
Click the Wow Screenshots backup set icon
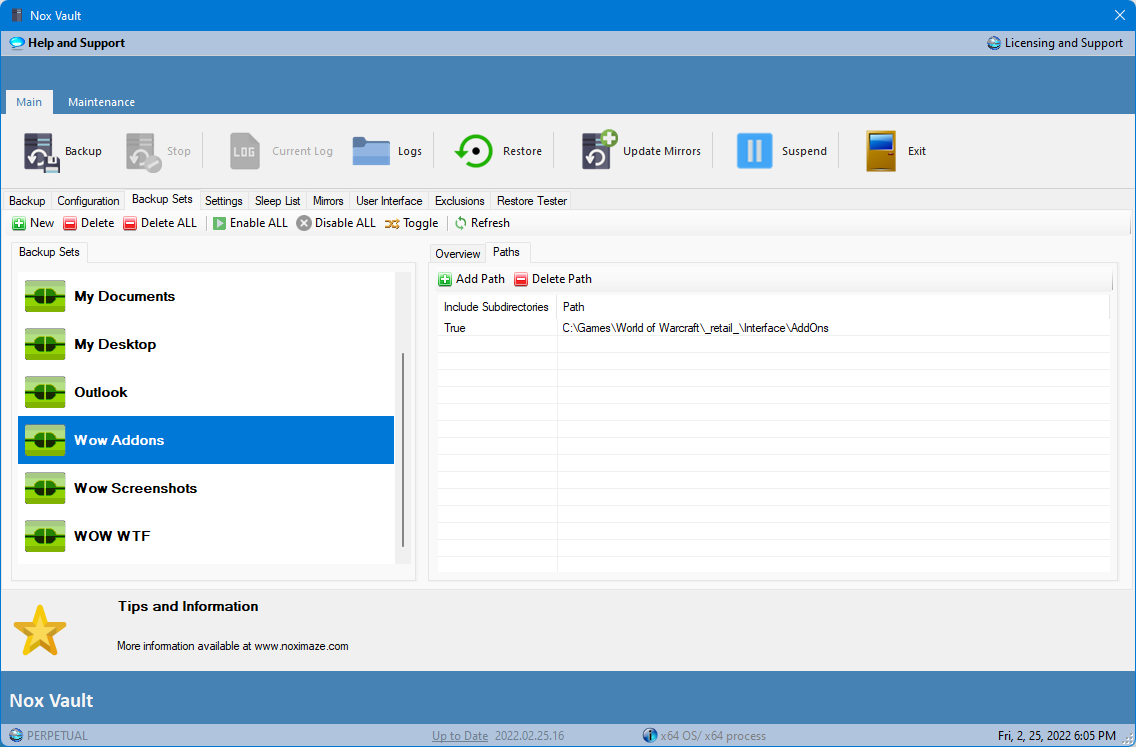click(x=45, y=488)
